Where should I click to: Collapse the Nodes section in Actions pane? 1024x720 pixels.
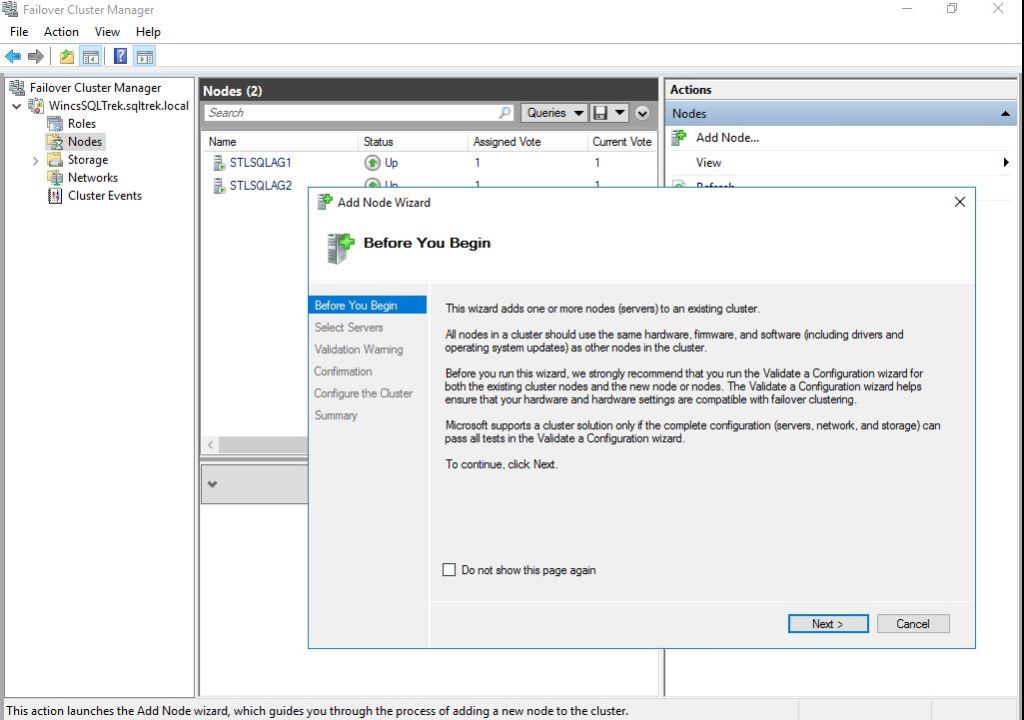[1005, 114]
